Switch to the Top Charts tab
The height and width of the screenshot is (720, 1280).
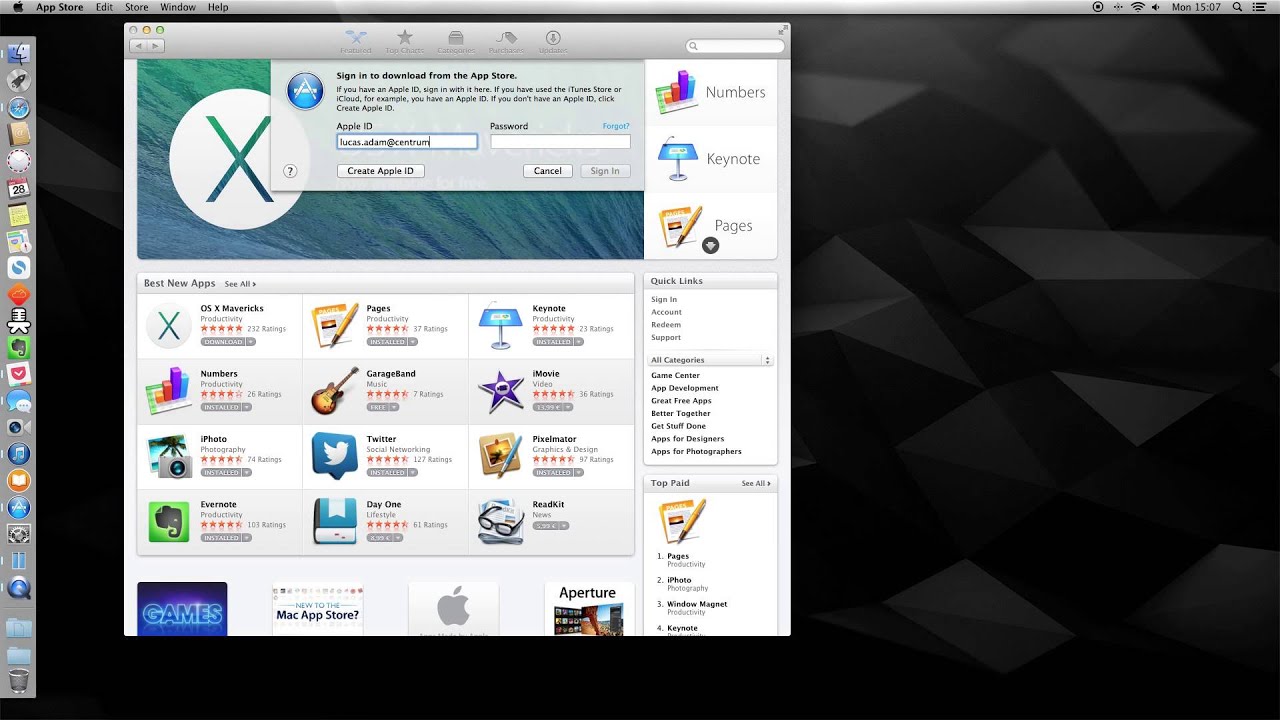coord(404,41)
